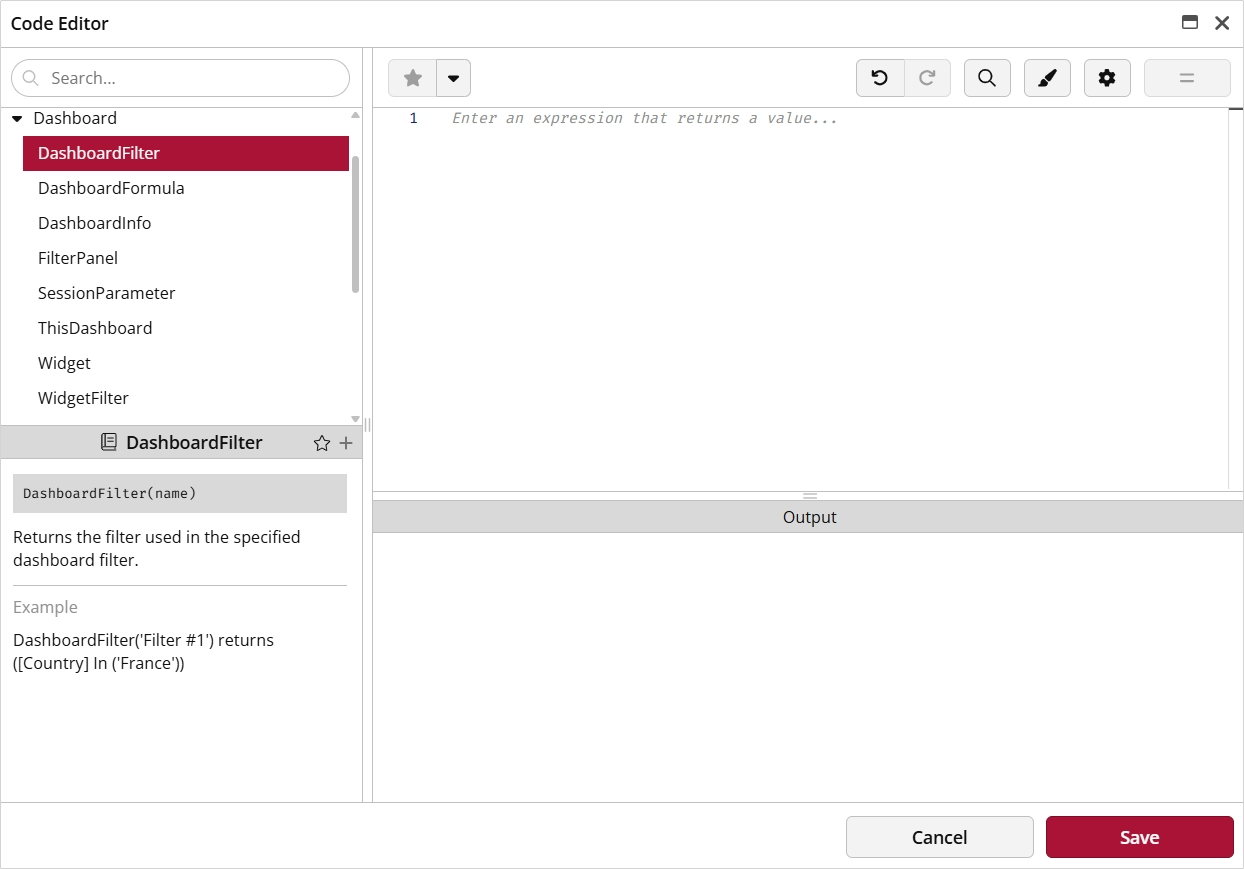Save the expression
The image size is (1244, 869).
coord(1140,837)
